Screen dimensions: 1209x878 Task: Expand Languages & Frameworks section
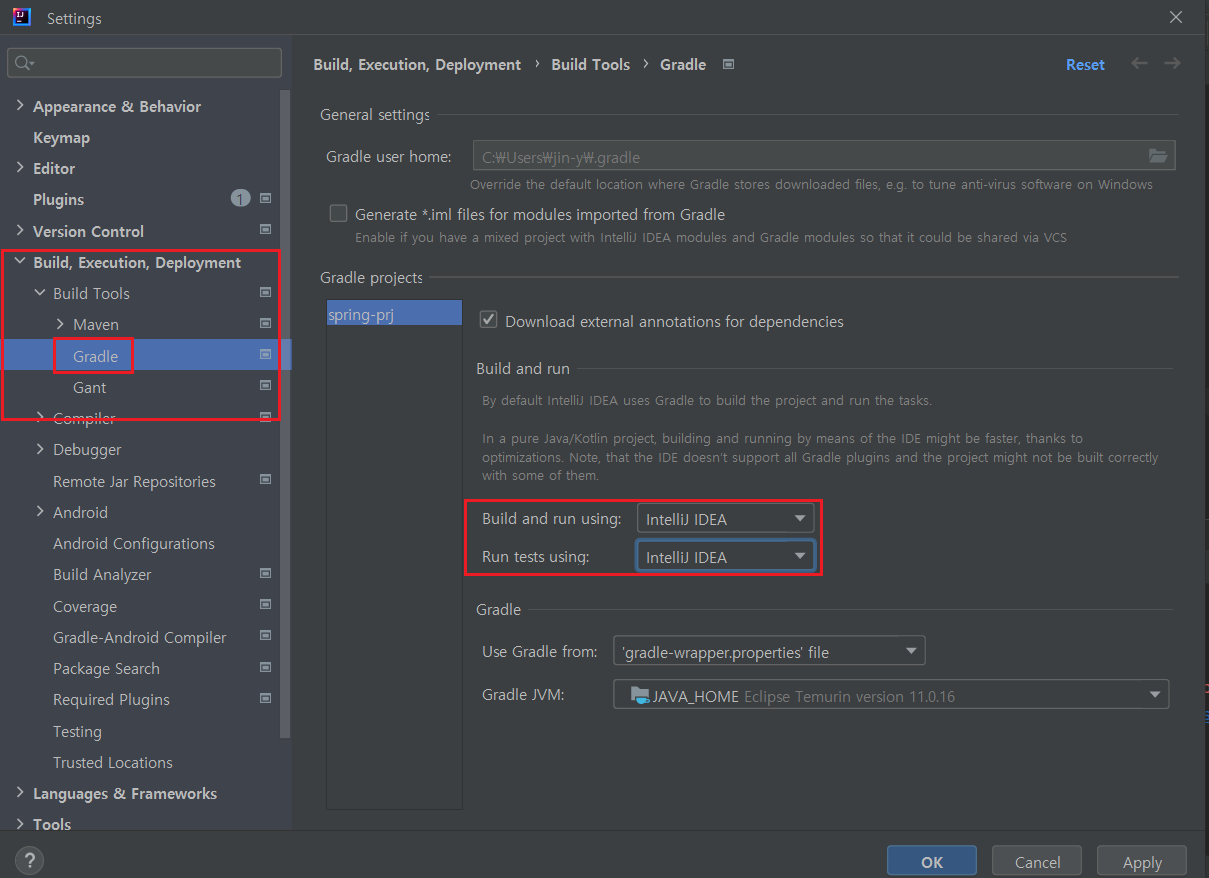(x=20, y=793)
